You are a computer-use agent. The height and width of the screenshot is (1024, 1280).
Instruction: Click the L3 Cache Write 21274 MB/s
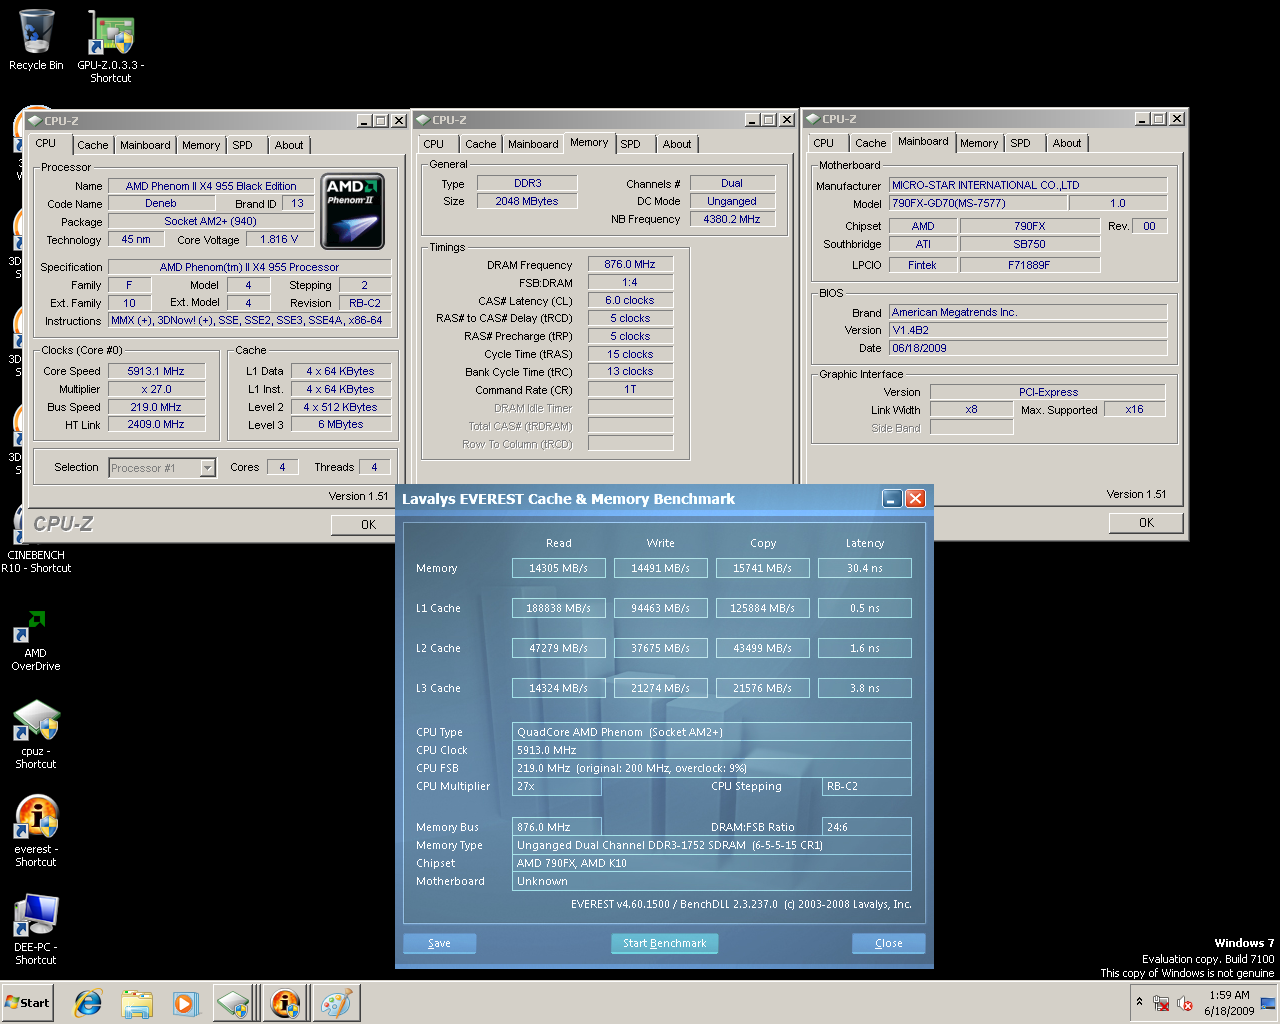point(660,688)
